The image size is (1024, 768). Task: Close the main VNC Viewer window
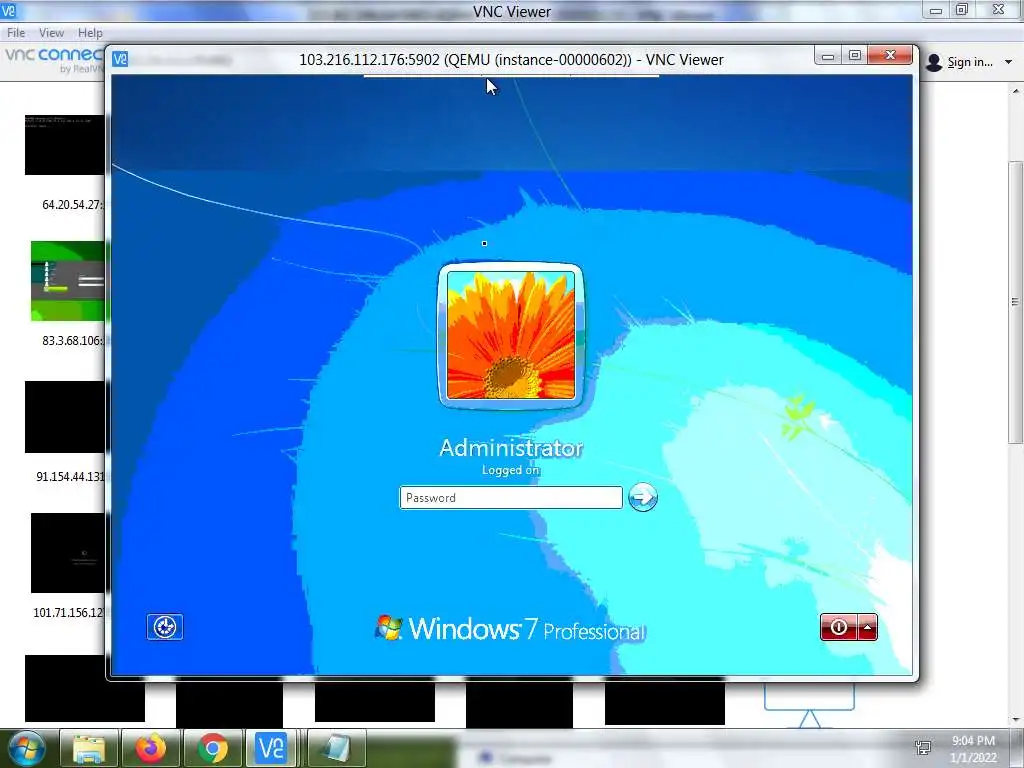click(999, 10)
